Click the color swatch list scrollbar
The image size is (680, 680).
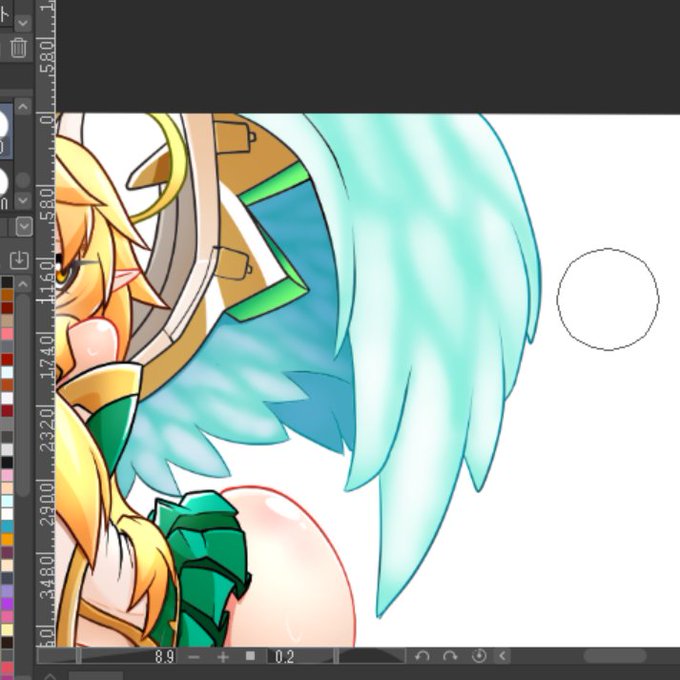[23, 395]
